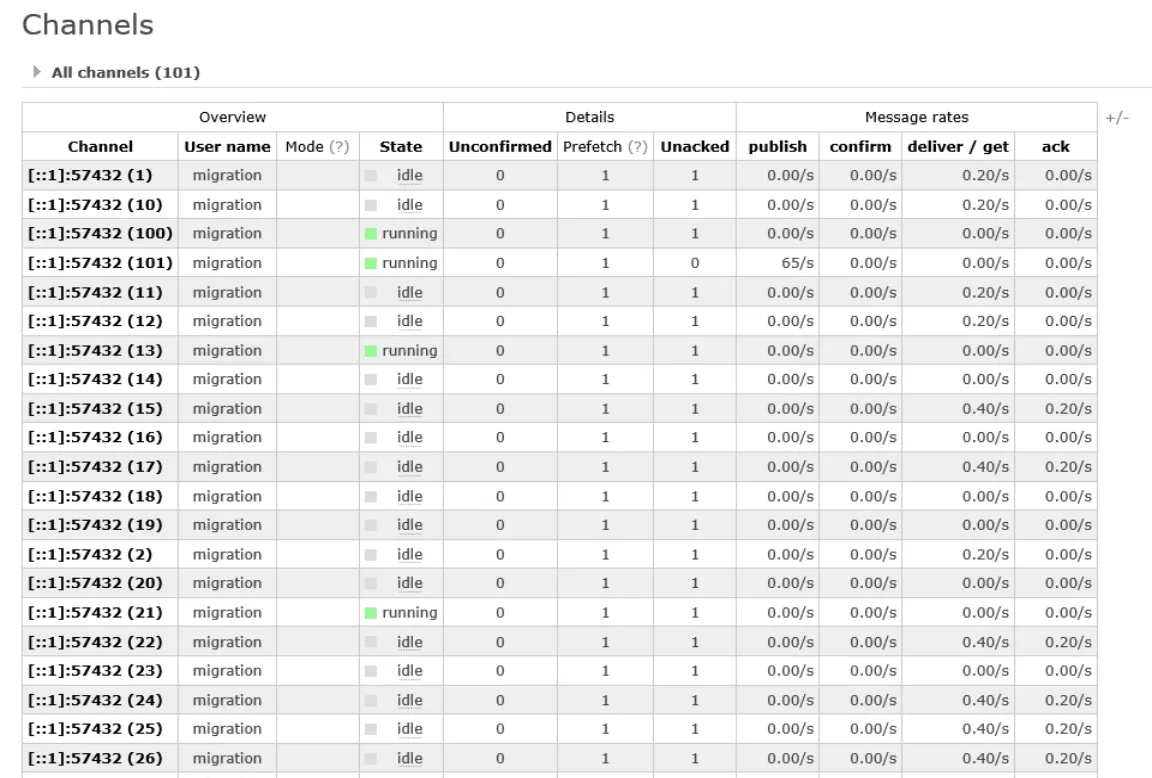Click deliver rate 0.40/s for channel (24)
This screenshot has width=1152, height=778.
985,699
